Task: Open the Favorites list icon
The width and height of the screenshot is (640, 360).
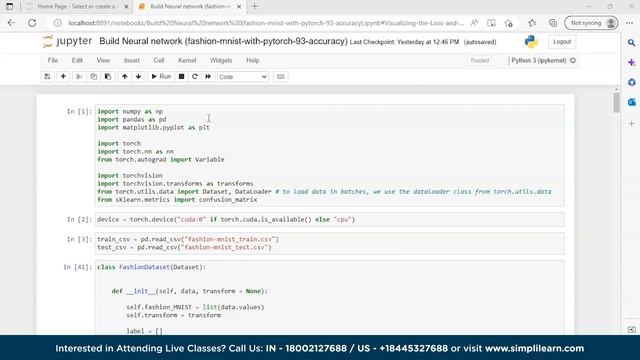Action: pyautogui.click(x=532, y=23)
